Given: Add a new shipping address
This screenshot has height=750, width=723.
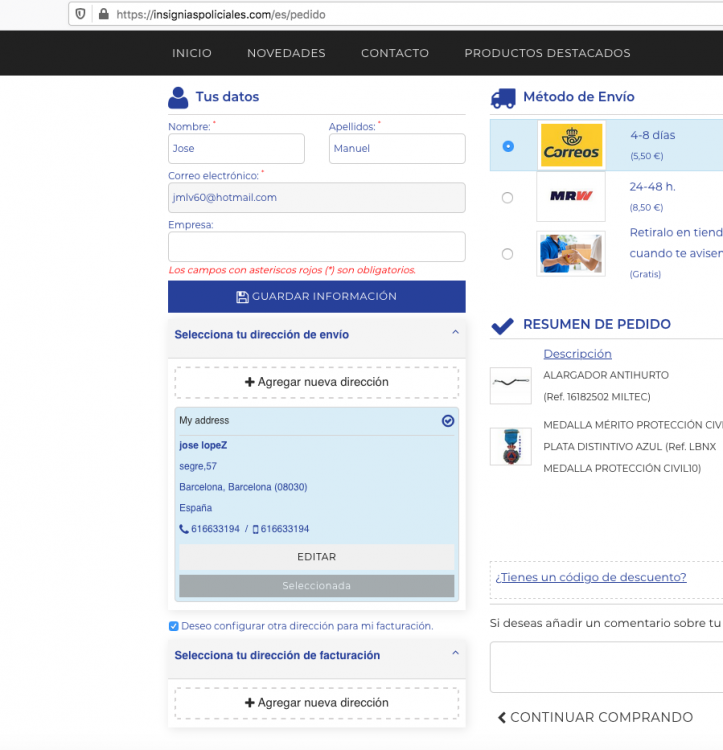Looking at the screenshot, I should click(x=317, y=382).
